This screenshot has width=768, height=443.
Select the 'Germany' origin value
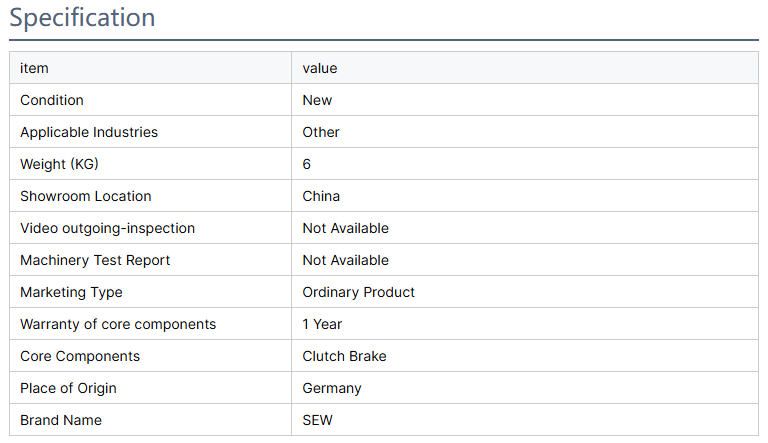[x=332, y=388]
